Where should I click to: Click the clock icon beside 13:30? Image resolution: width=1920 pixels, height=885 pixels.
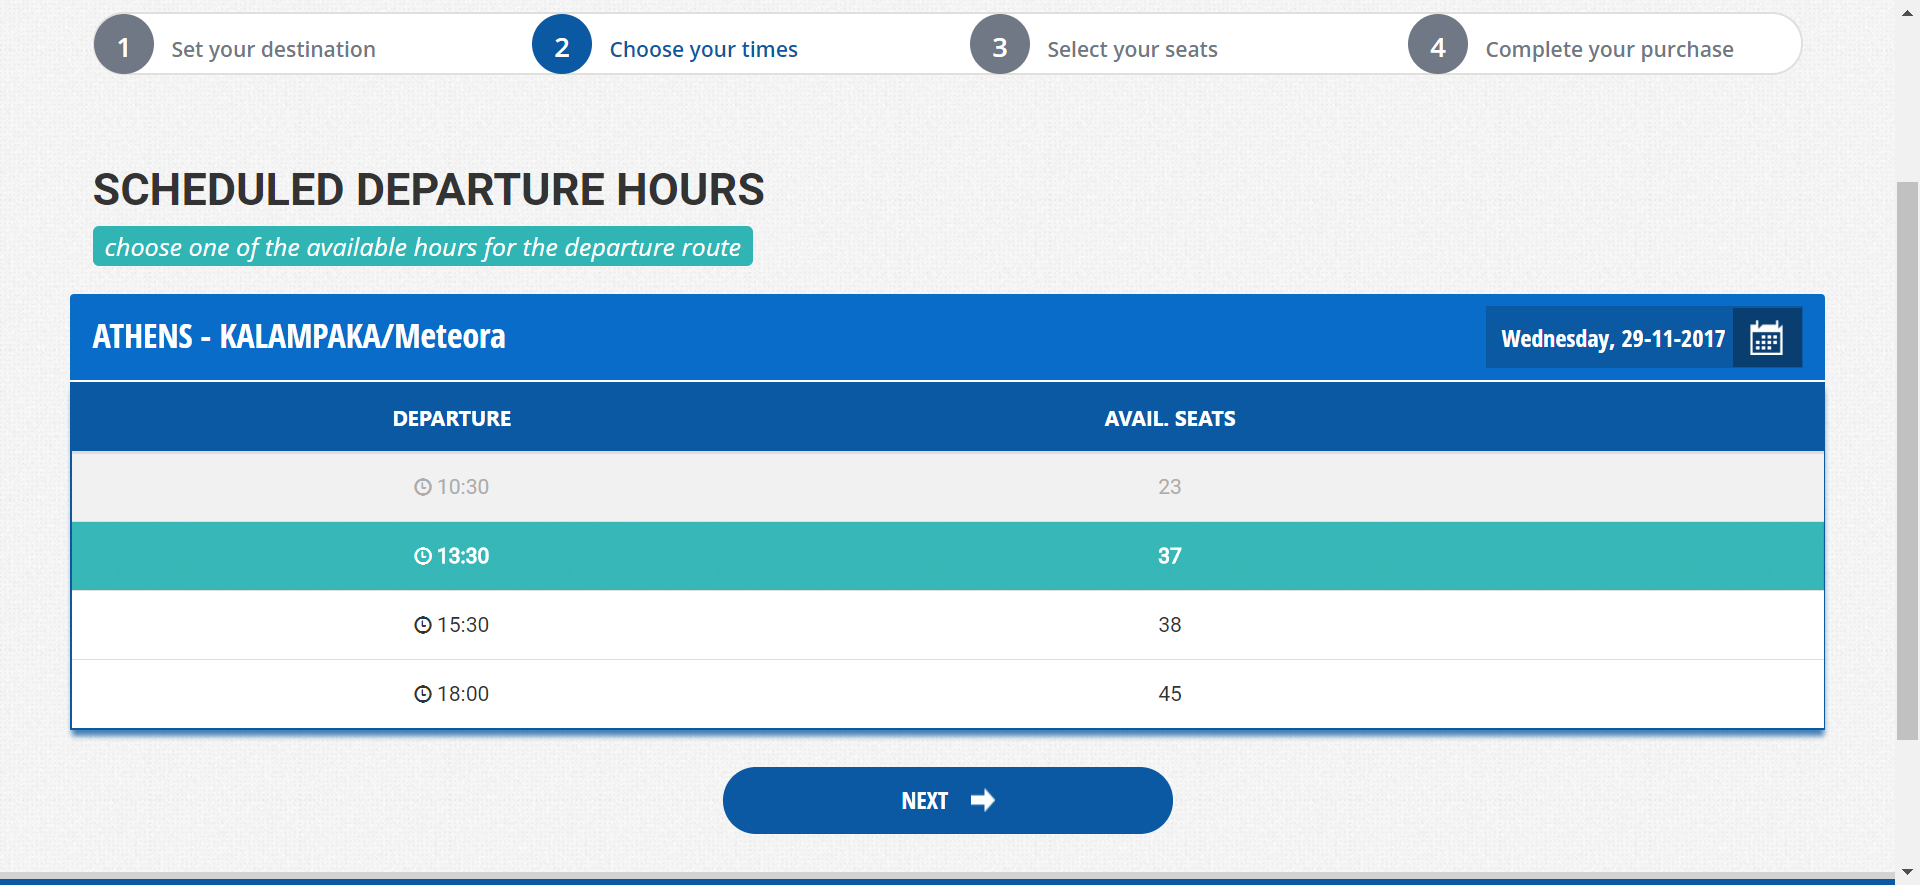click(x=423, y=556)
